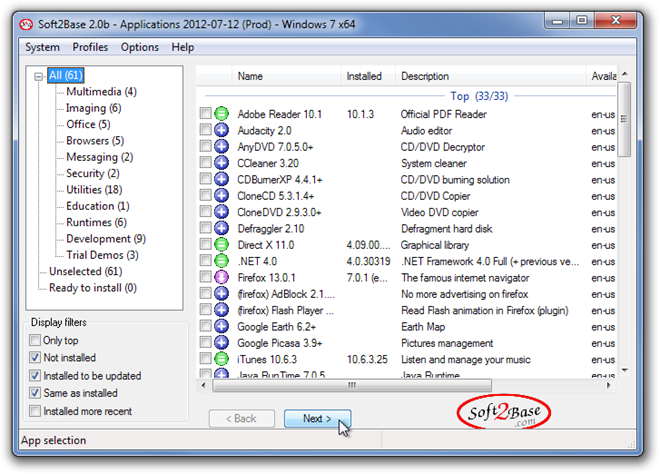Click the green equal icon for Direct X 11.0

coord(221,245)
